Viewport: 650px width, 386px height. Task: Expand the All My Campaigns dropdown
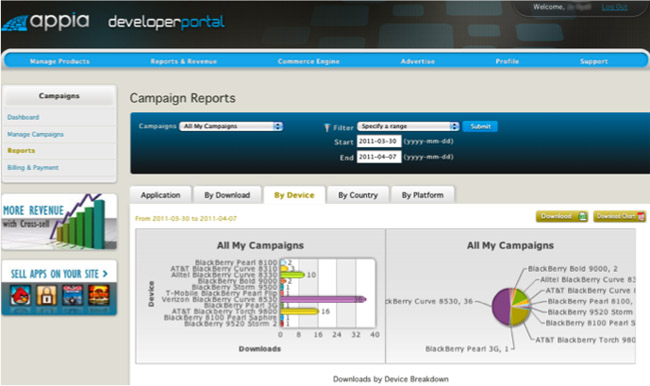(231, 126)
